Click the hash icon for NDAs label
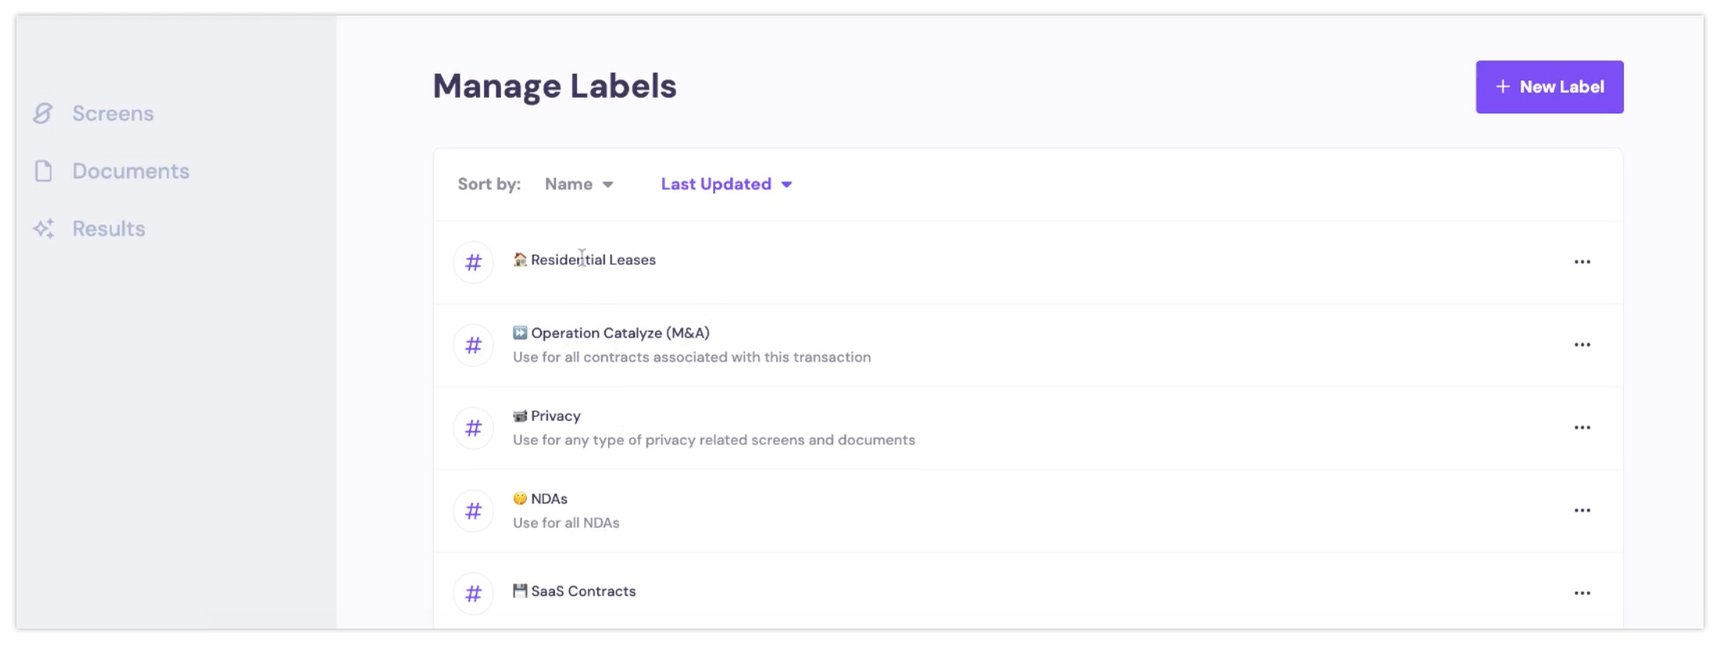 click(x=473, y=512)
